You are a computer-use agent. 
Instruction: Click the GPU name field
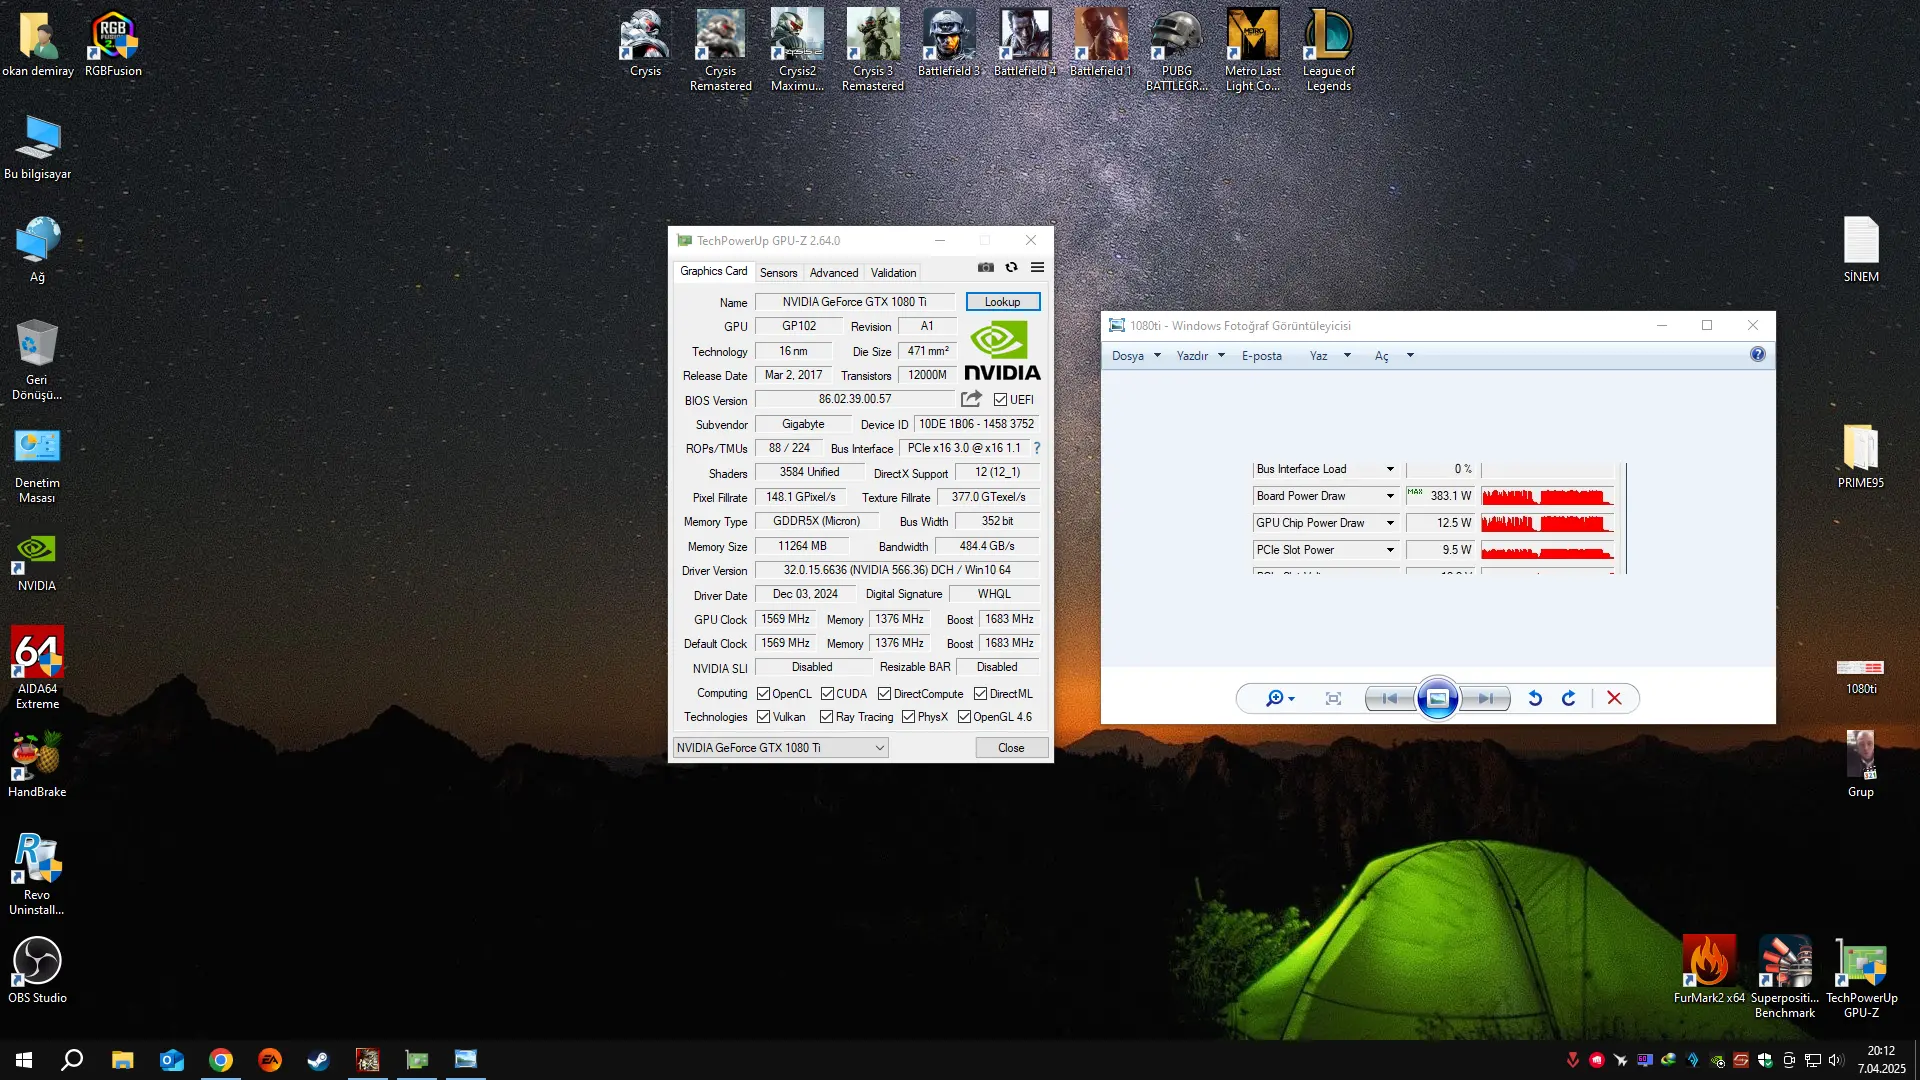(x=855, y=302)
